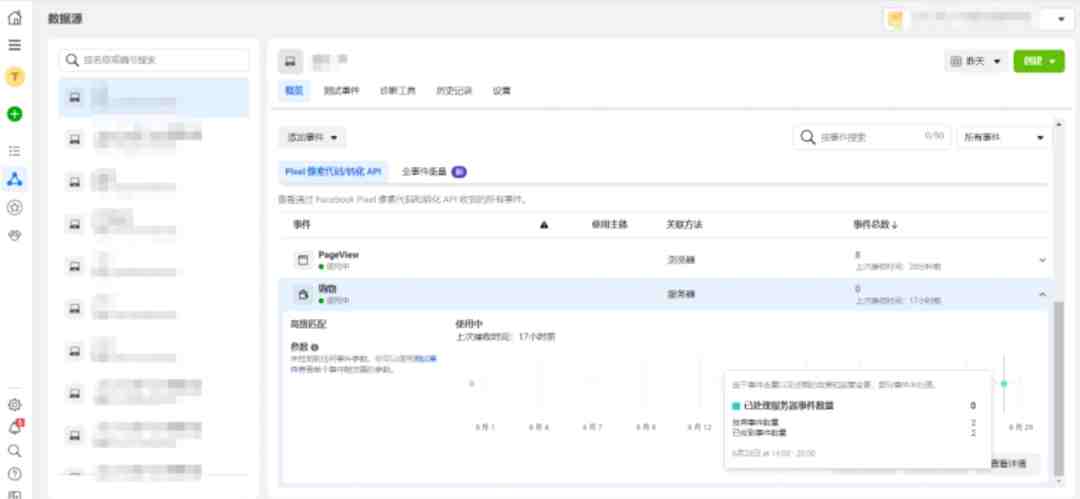1080x499 pixels.
Task: Click the yellow T account avatar
Action: pos(14,77)
